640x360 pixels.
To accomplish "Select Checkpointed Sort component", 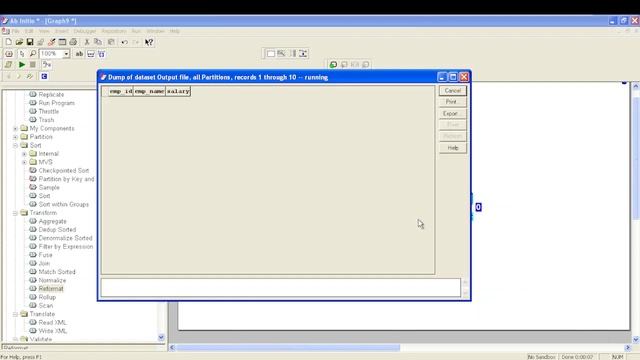I will [x=64, y=171].
